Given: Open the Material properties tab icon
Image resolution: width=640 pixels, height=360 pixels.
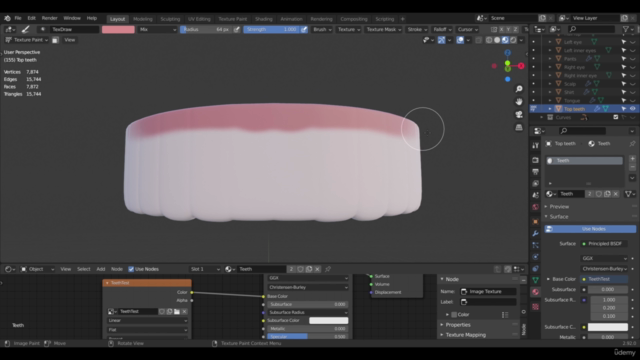Looking at the screenshot, I should (536, 292).
